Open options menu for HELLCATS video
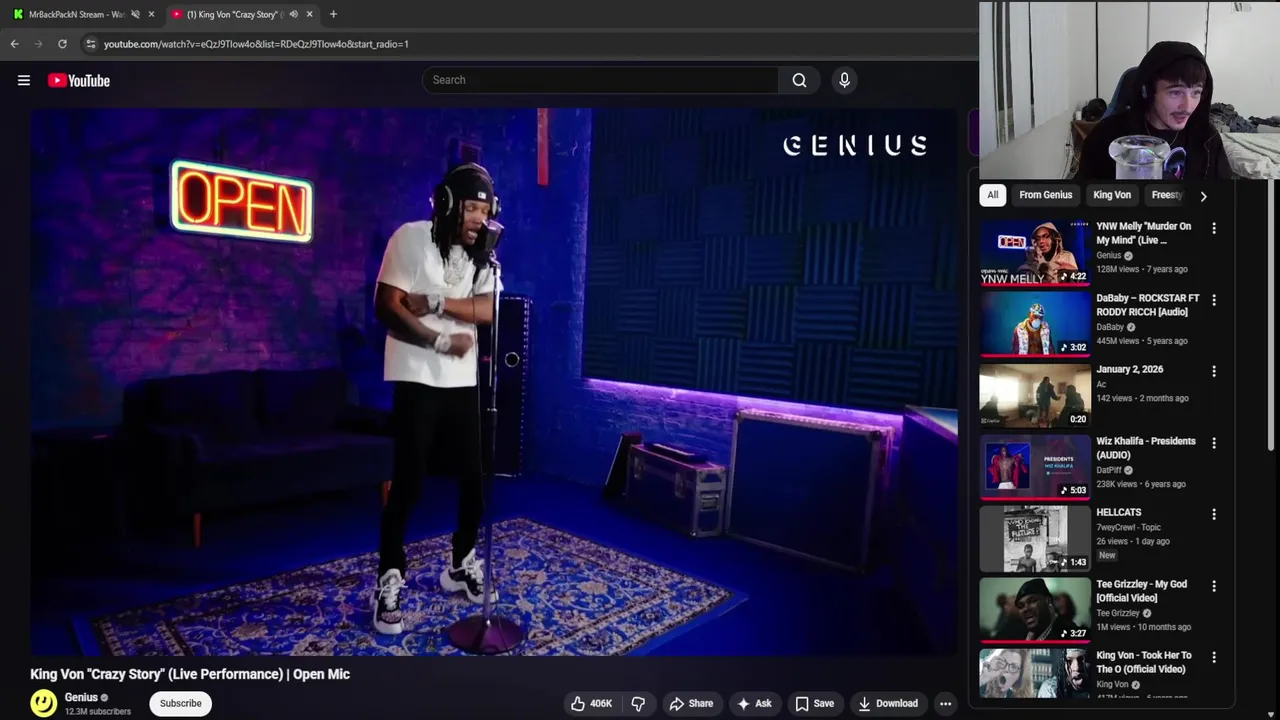1280x720 pixels. point(1214,514)
